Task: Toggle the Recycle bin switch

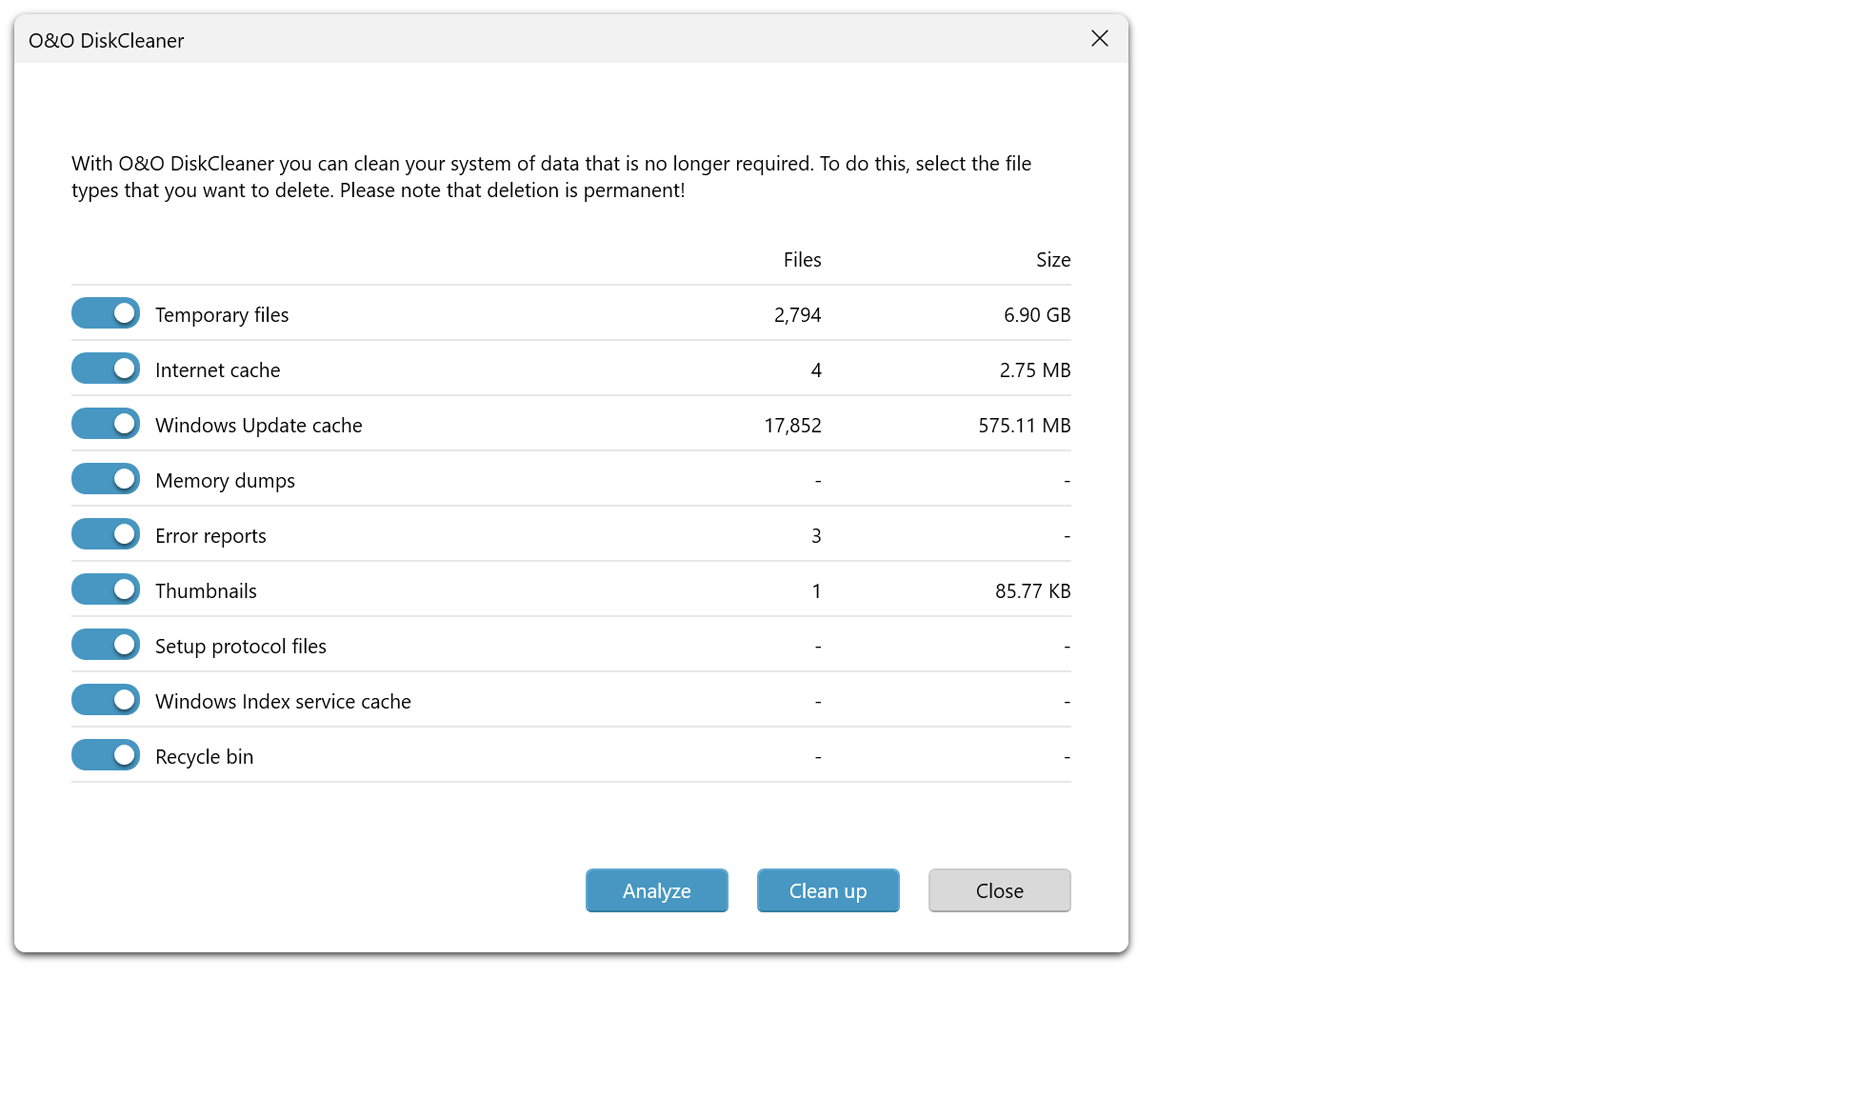Action: point(105,755)
